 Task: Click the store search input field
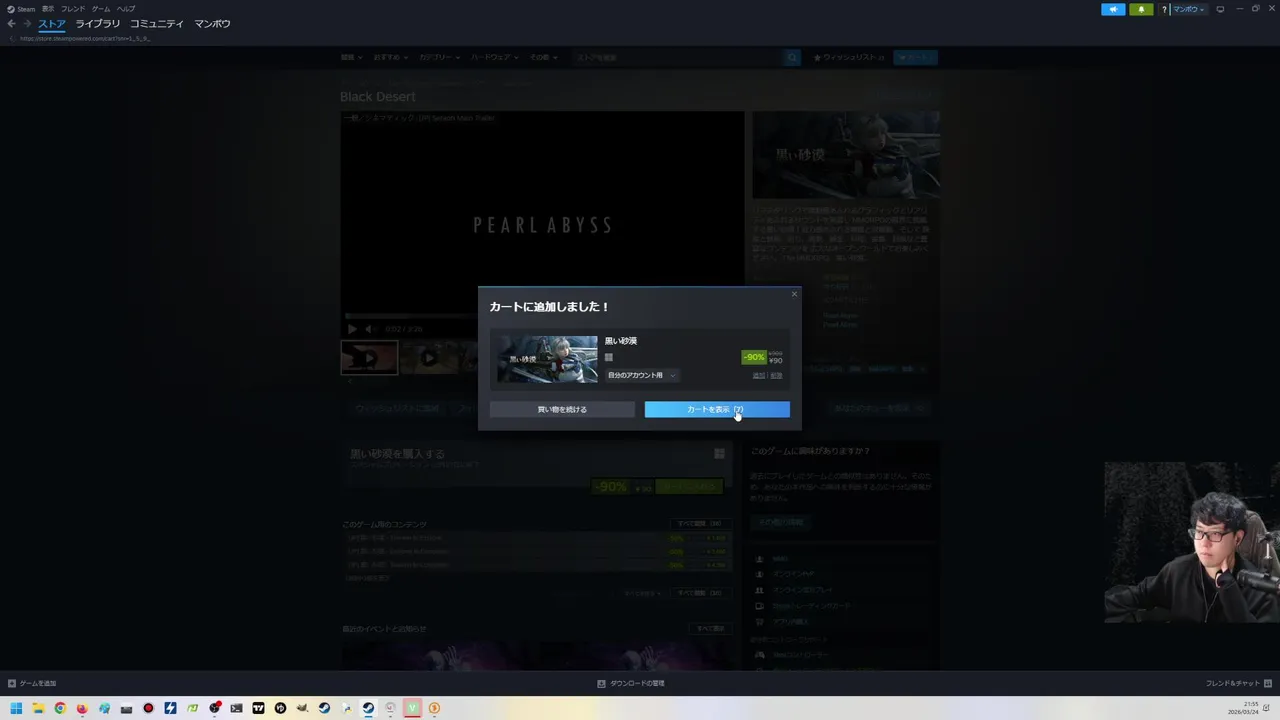(678, 58)
